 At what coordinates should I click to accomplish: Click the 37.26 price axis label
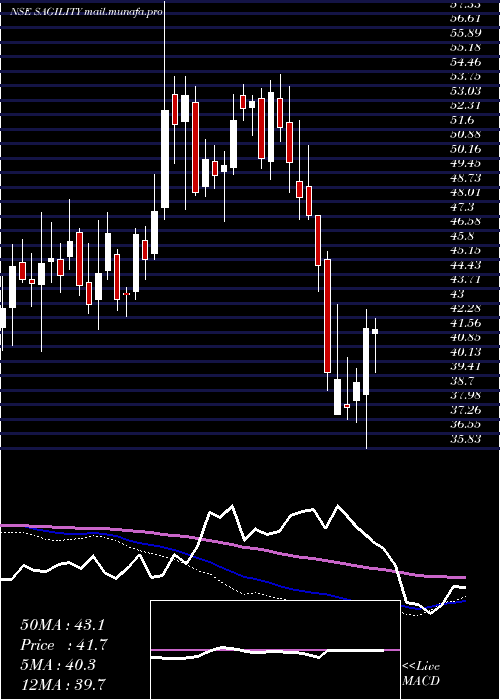tap(466, 410)
